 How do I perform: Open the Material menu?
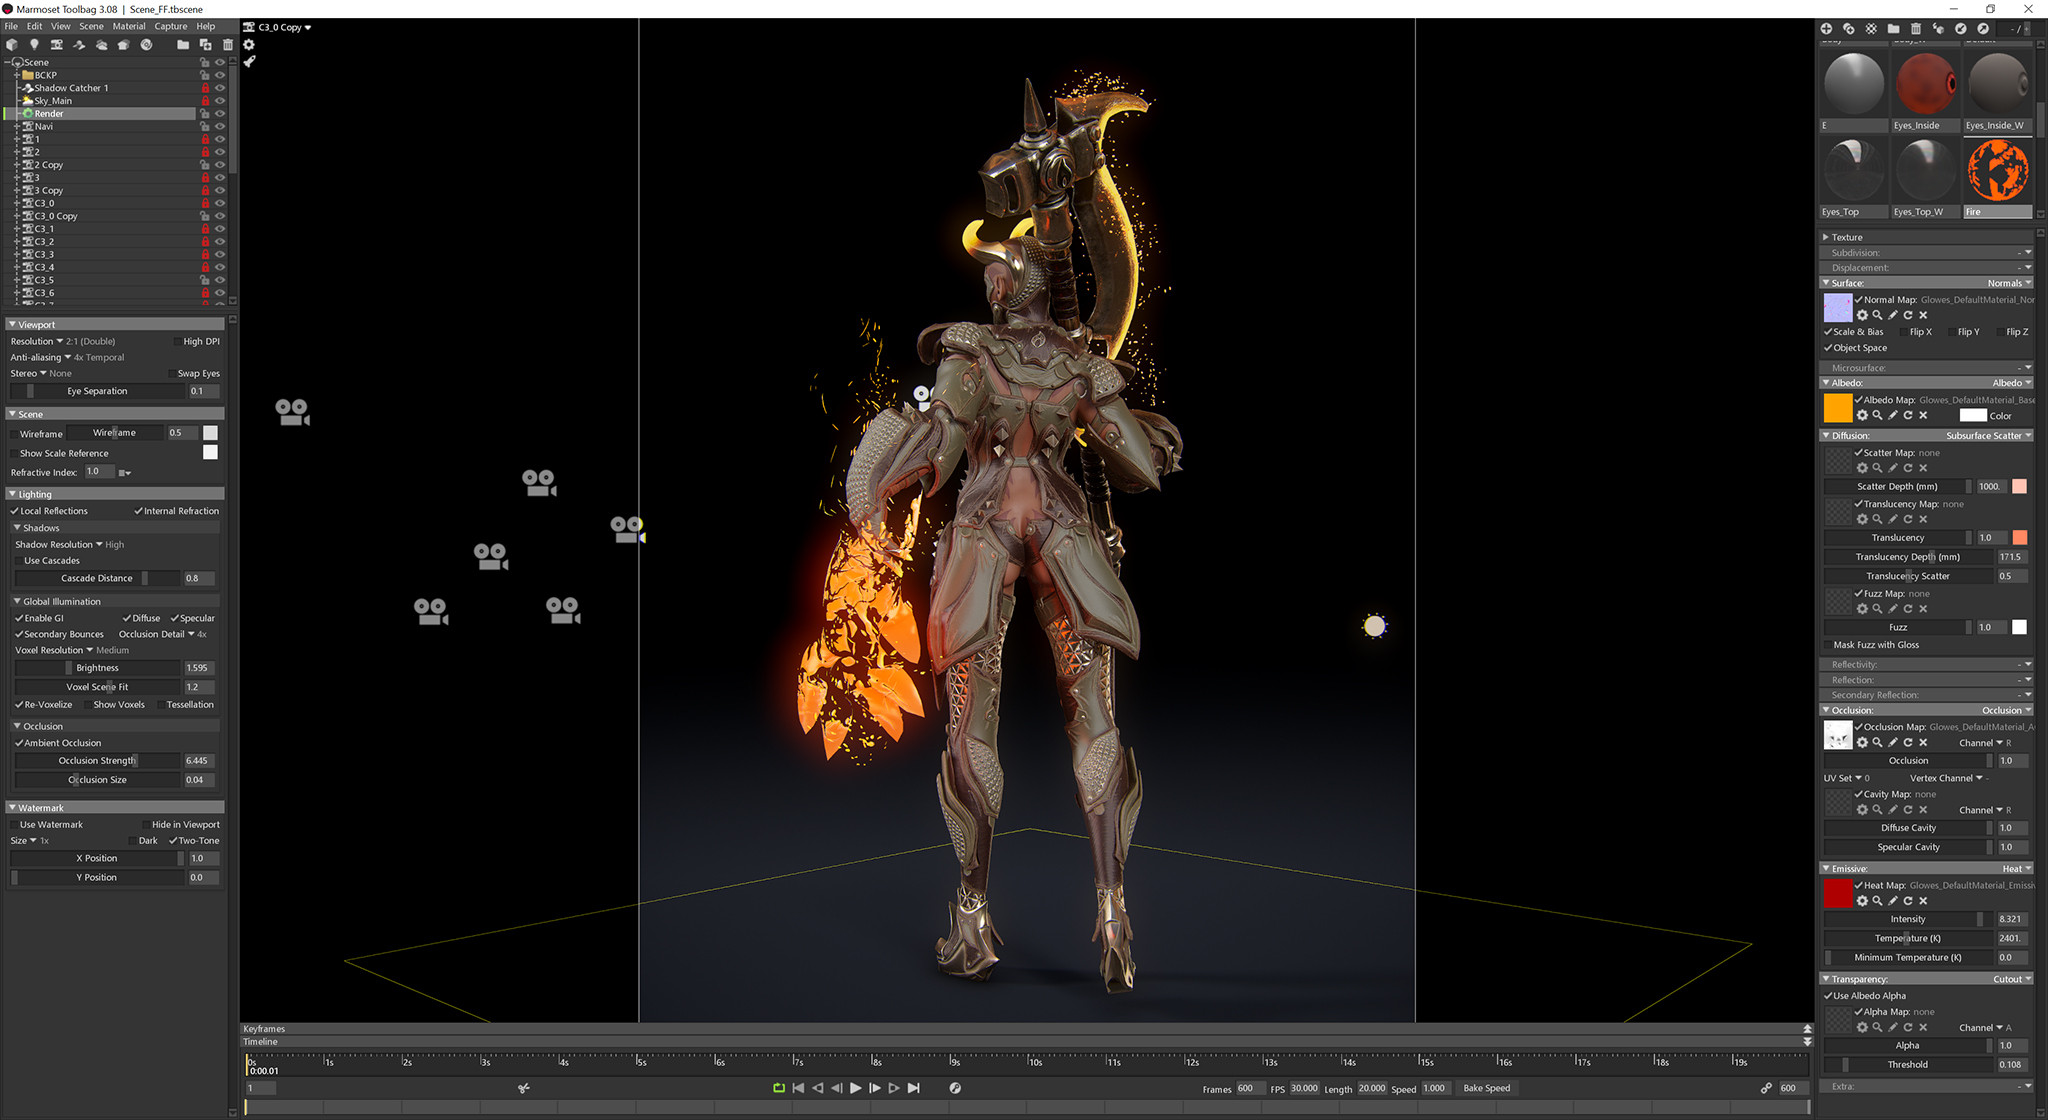click(x=128, y=26)
